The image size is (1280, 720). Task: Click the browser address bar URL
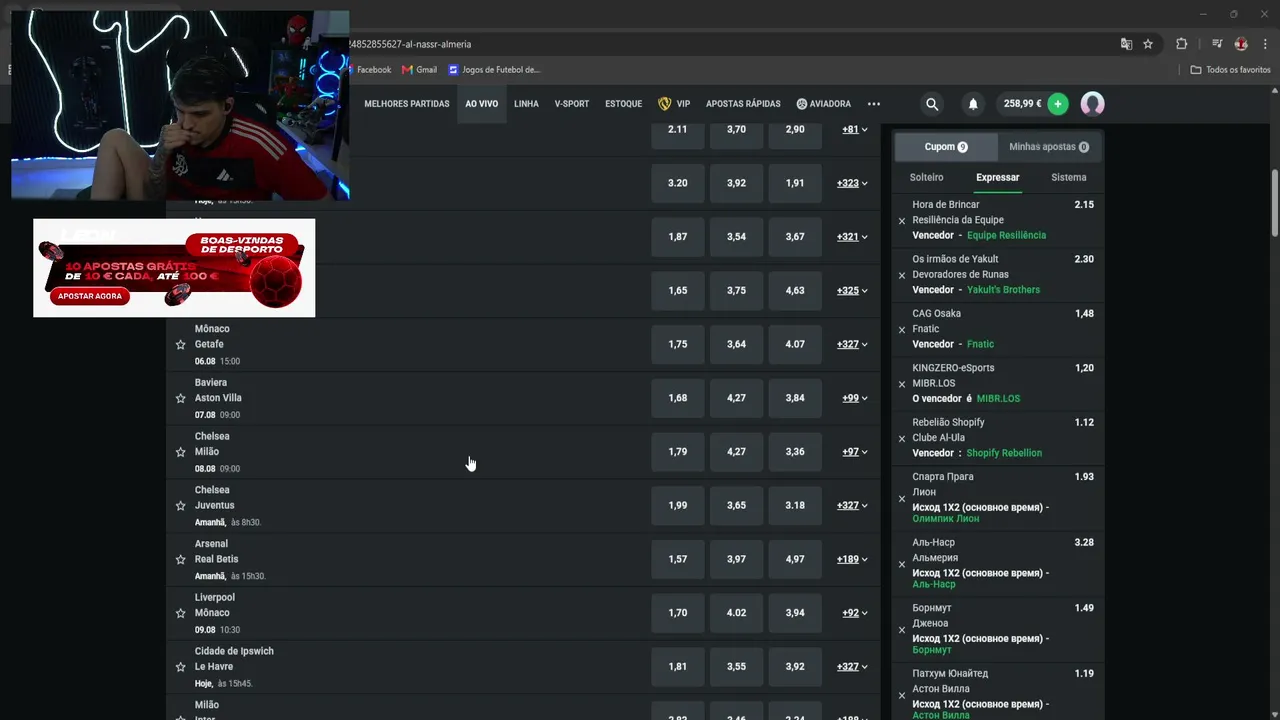coord(410,44)
